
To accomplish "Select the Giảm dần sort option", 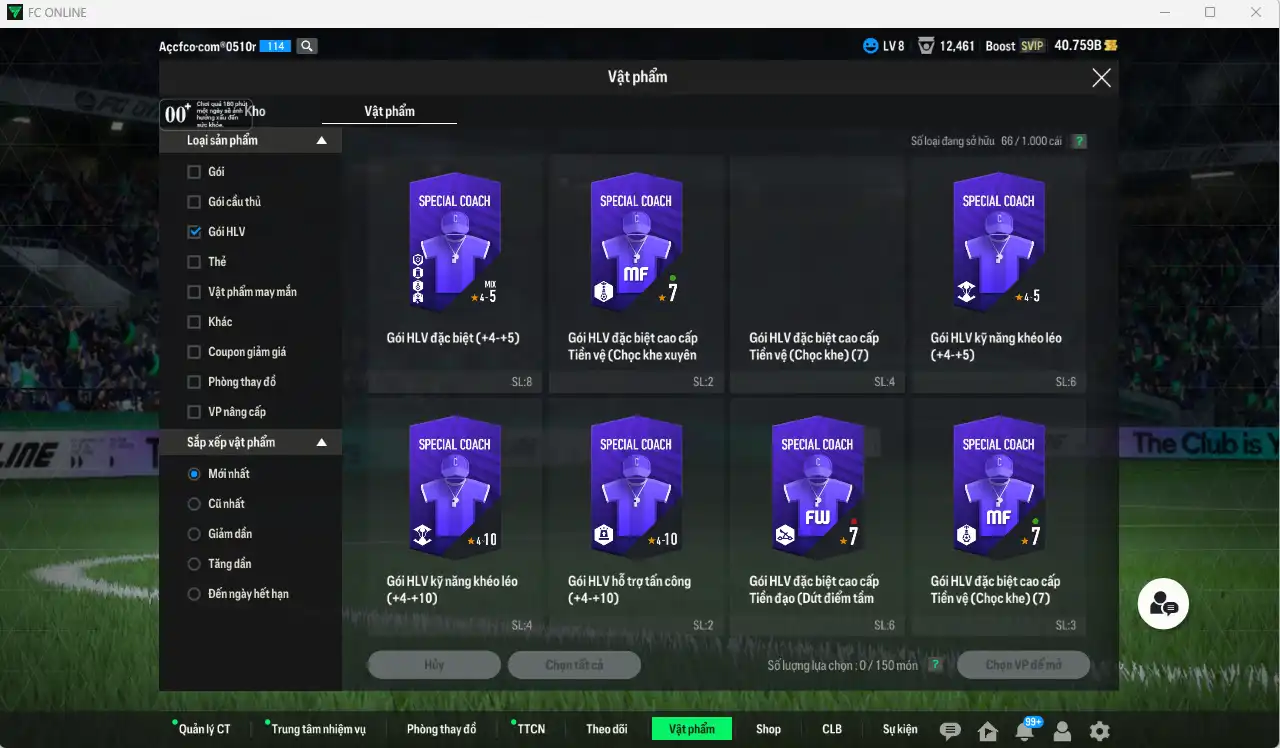I will pyautogui.click(x=194, y=534).
